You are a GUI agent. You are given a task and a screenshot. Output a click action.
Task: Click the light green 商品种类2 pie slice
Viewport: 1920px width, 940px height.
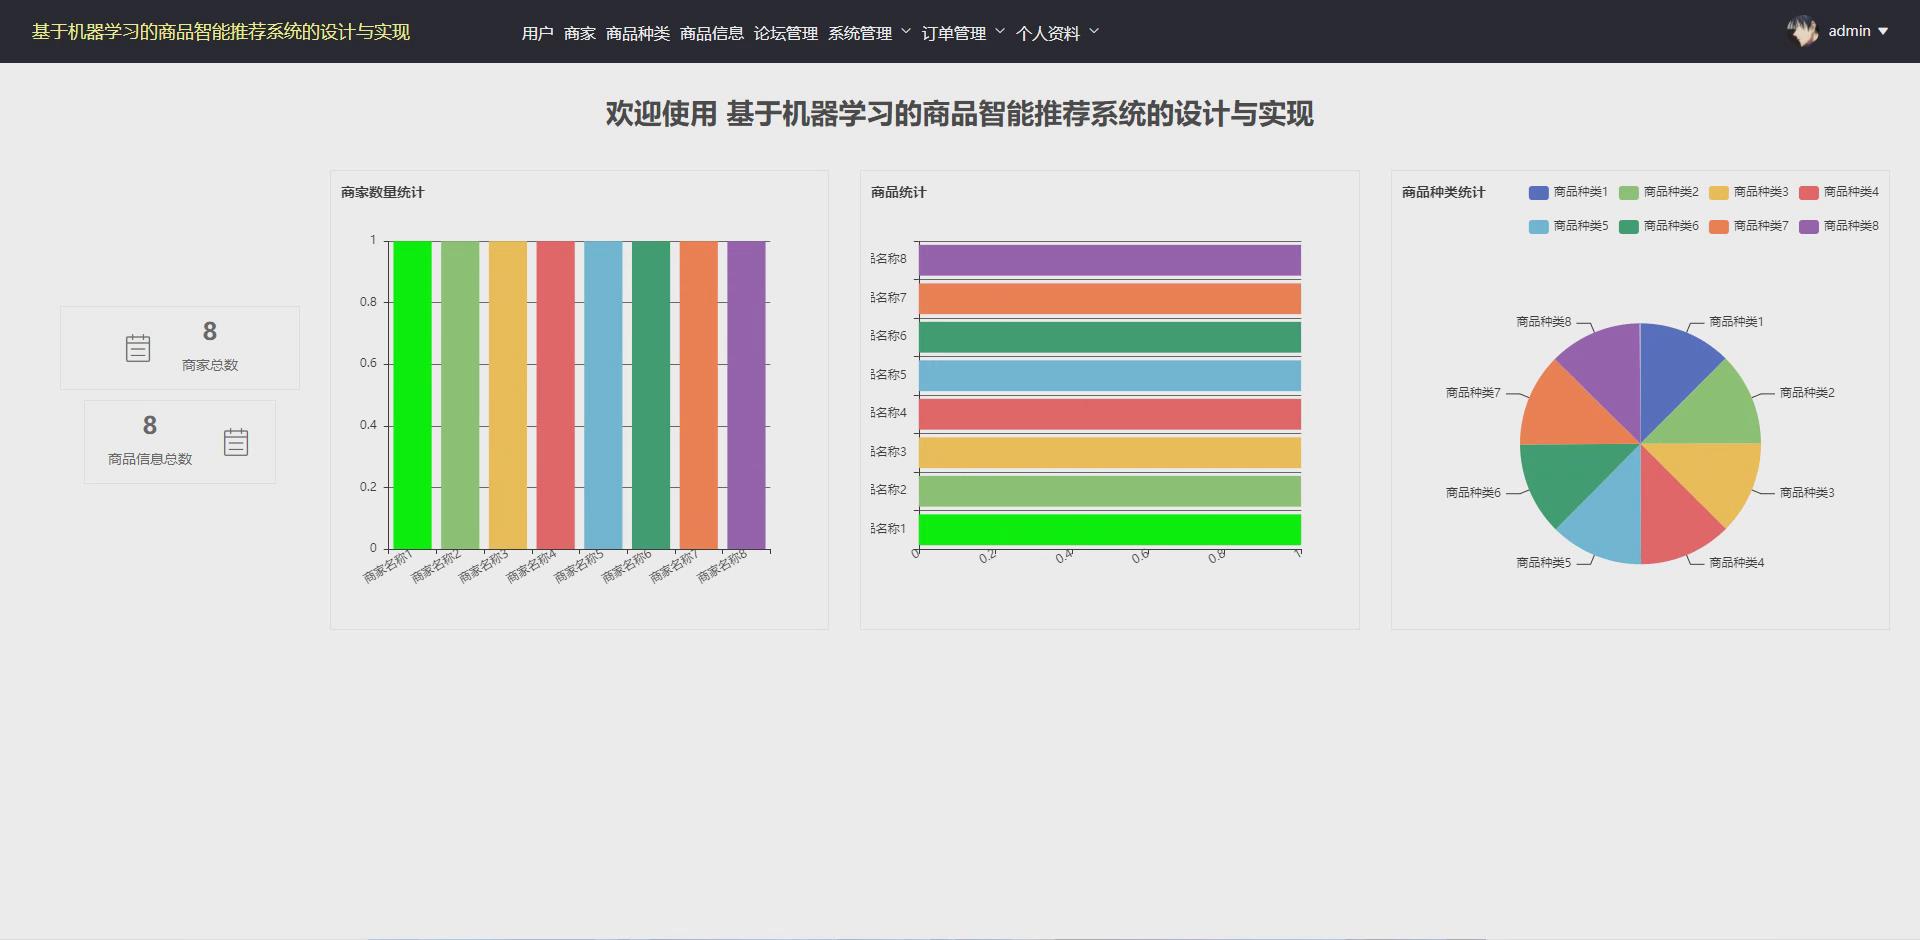click(x=1714, y=414)
